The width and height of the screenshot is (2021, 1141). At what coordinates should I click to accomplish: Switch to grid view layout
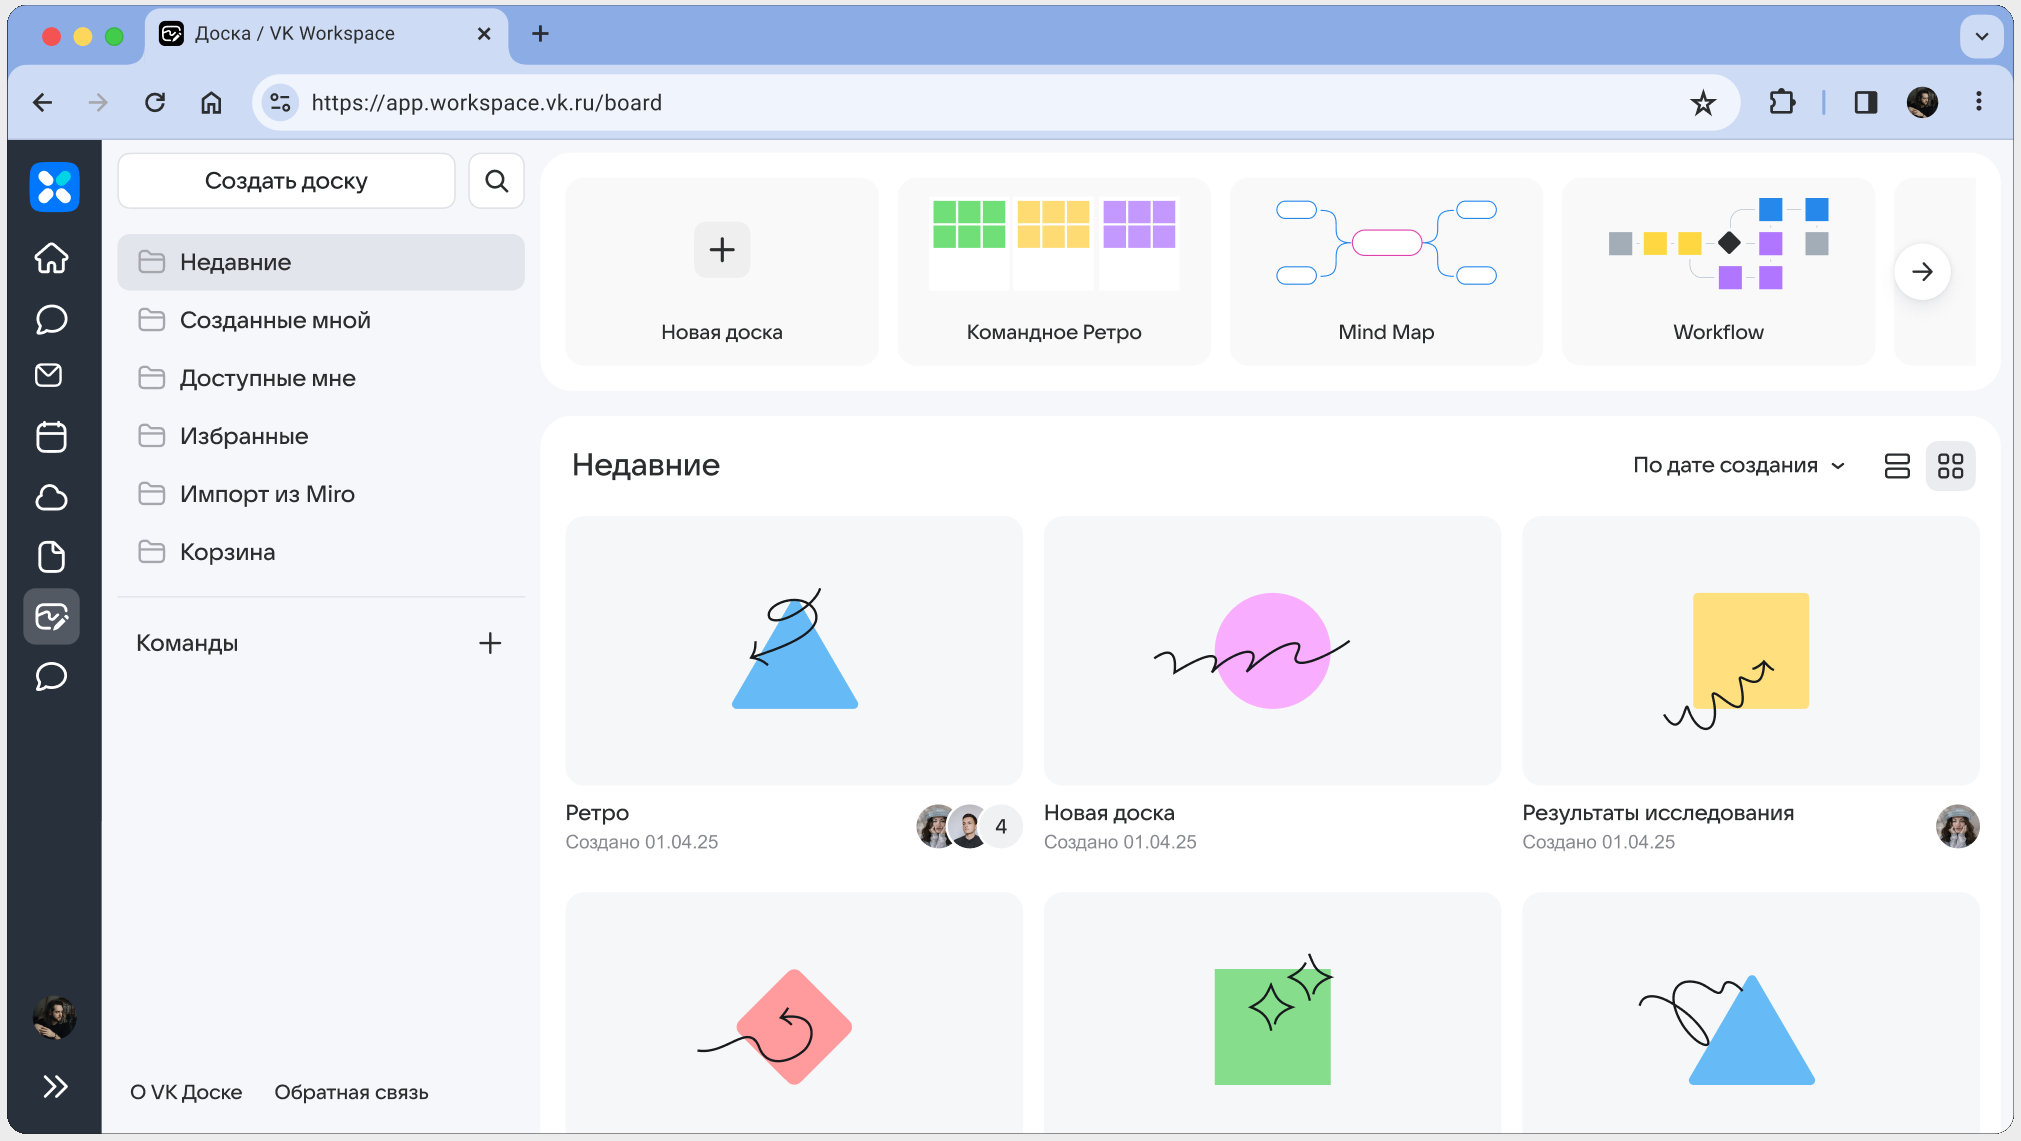1950,466
